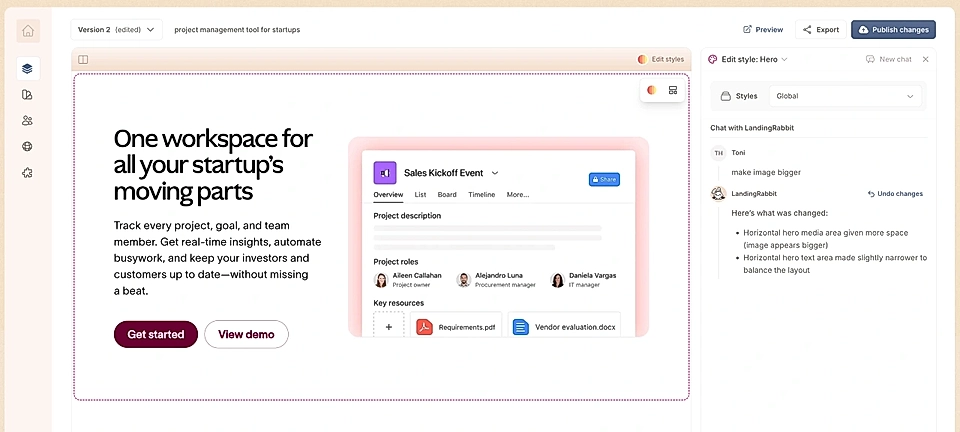This screenshot has height=432, width=960.
Task: Click the team members sidebar icon
Action: click(27, 120)
